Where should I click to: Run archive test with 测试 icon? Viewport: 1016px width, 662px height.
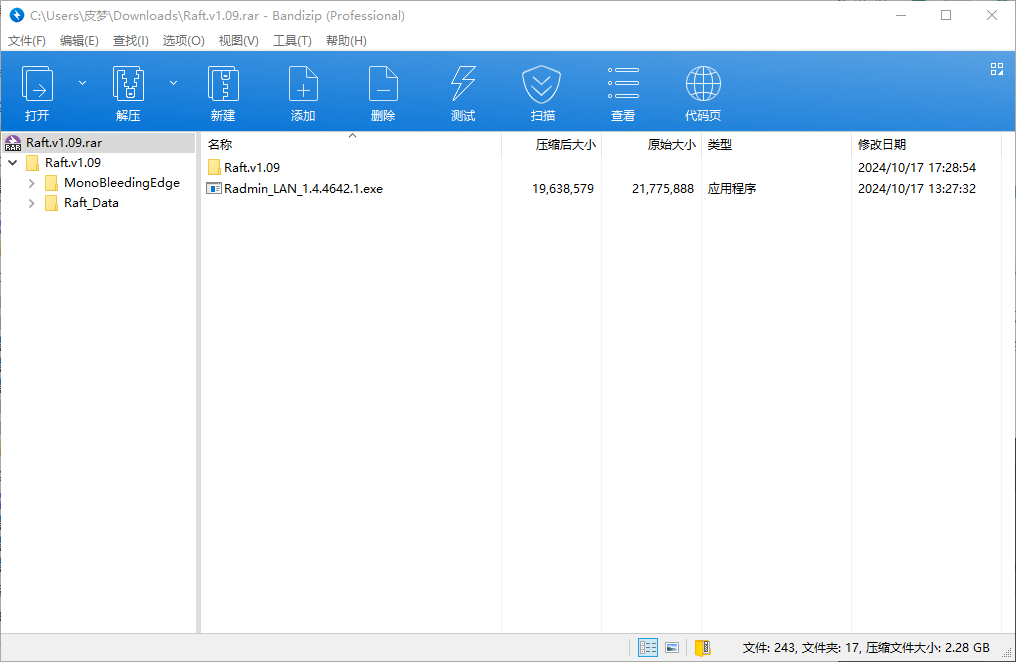(463, 85)
